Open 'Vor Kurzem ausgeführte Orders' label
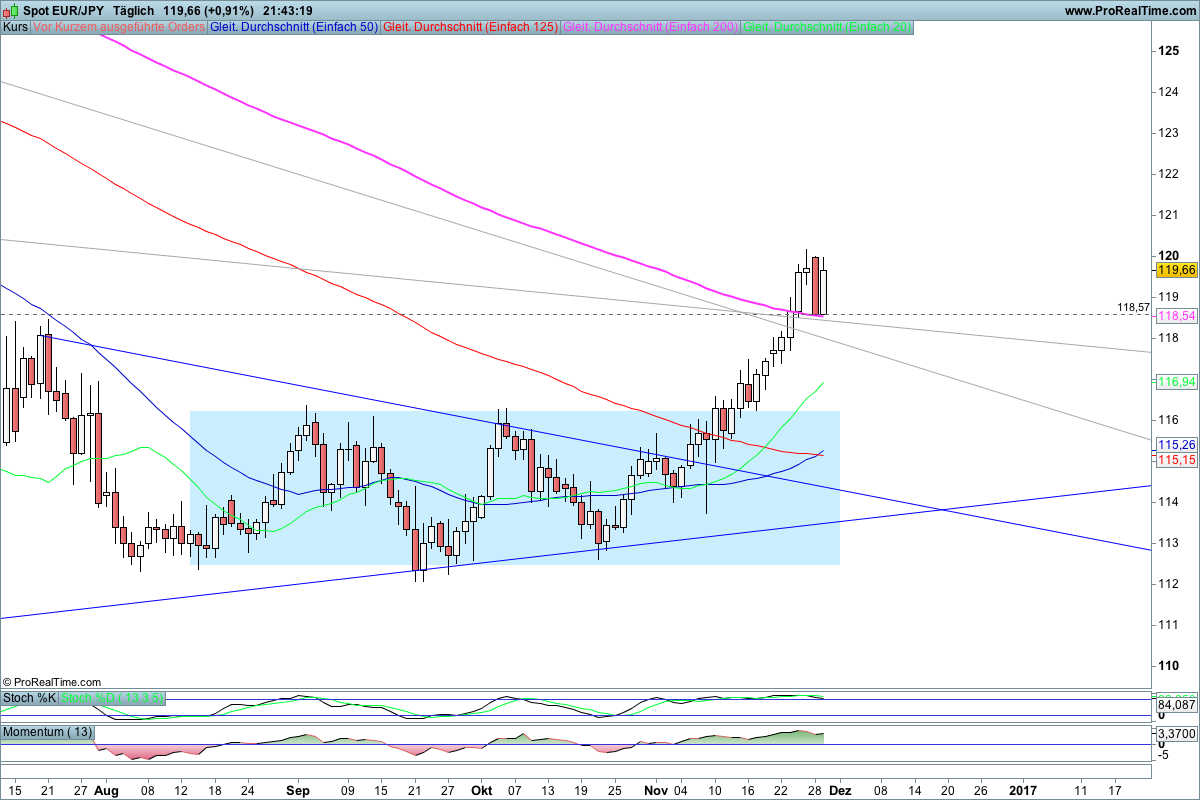 click(119, 28)
